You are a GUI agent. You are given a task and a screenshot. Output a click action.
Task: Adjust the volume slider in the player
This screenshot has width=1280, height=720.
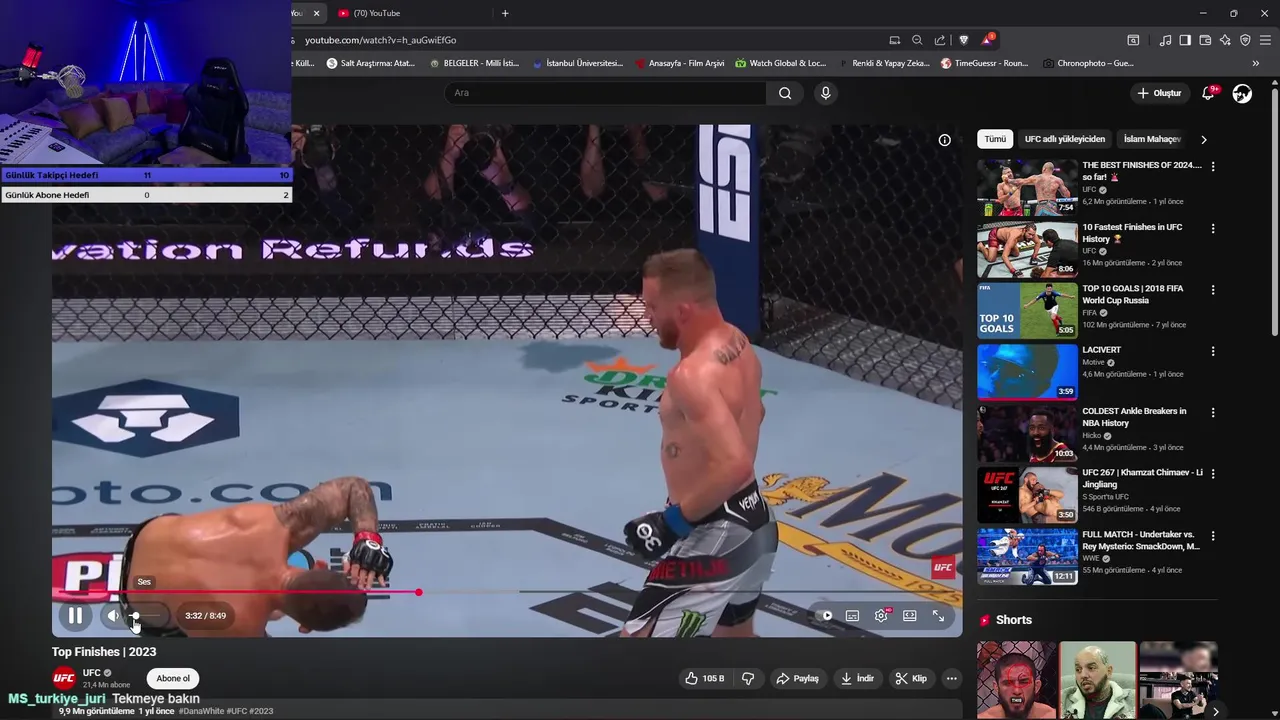tap(146, 616)
